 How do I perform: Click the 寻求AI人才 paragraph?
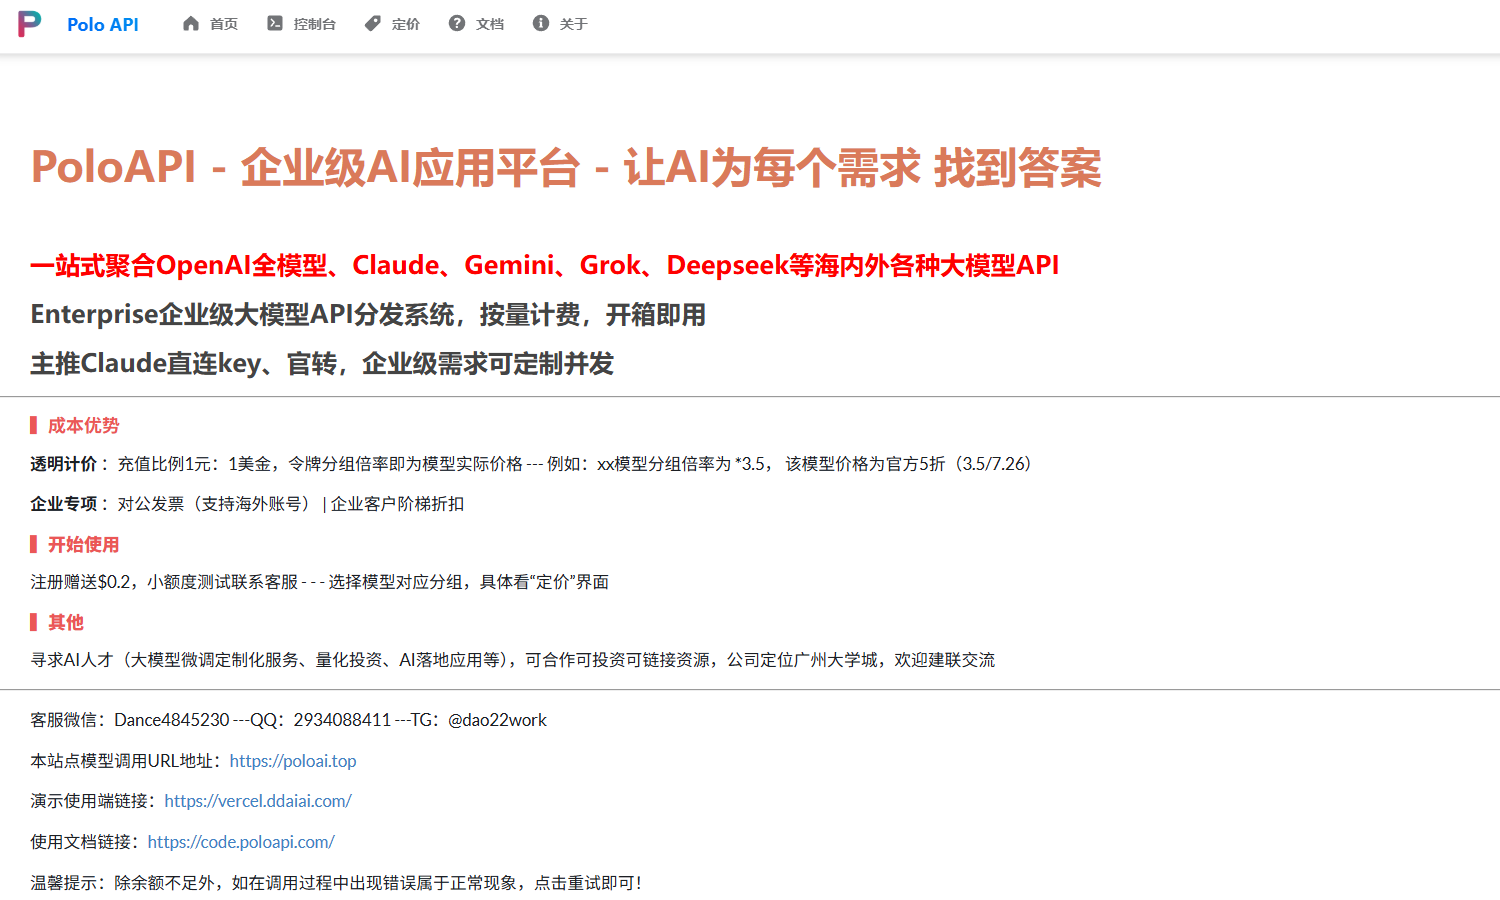[513, 660]
